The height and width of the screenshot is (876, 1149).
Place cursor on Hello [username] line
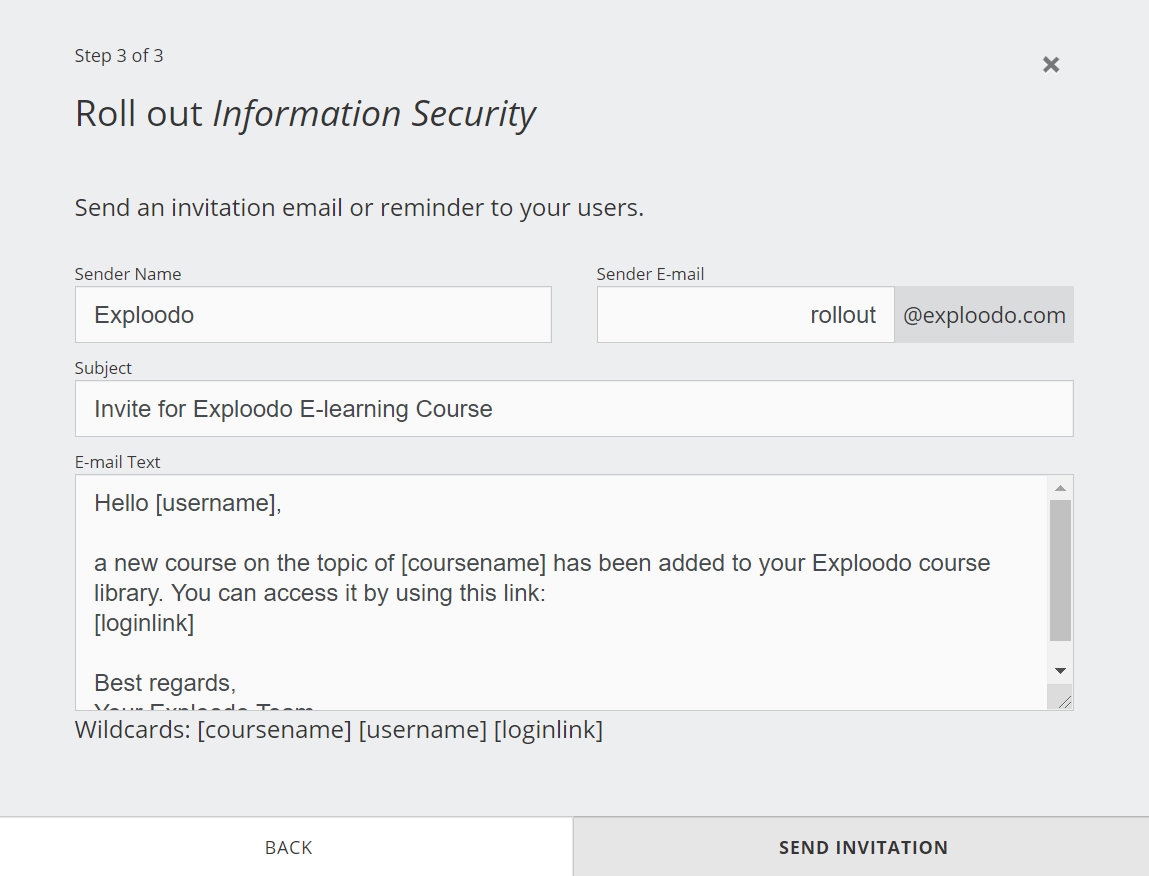click(x=188, y=503)
